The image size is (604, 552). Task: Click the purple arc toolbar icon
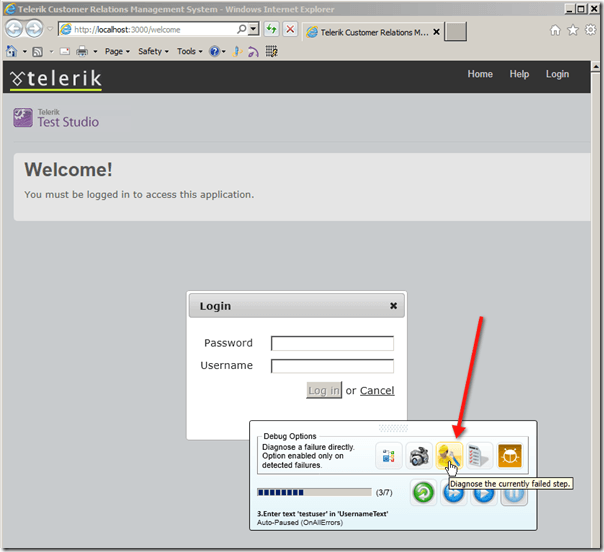[x=253, y=51]
